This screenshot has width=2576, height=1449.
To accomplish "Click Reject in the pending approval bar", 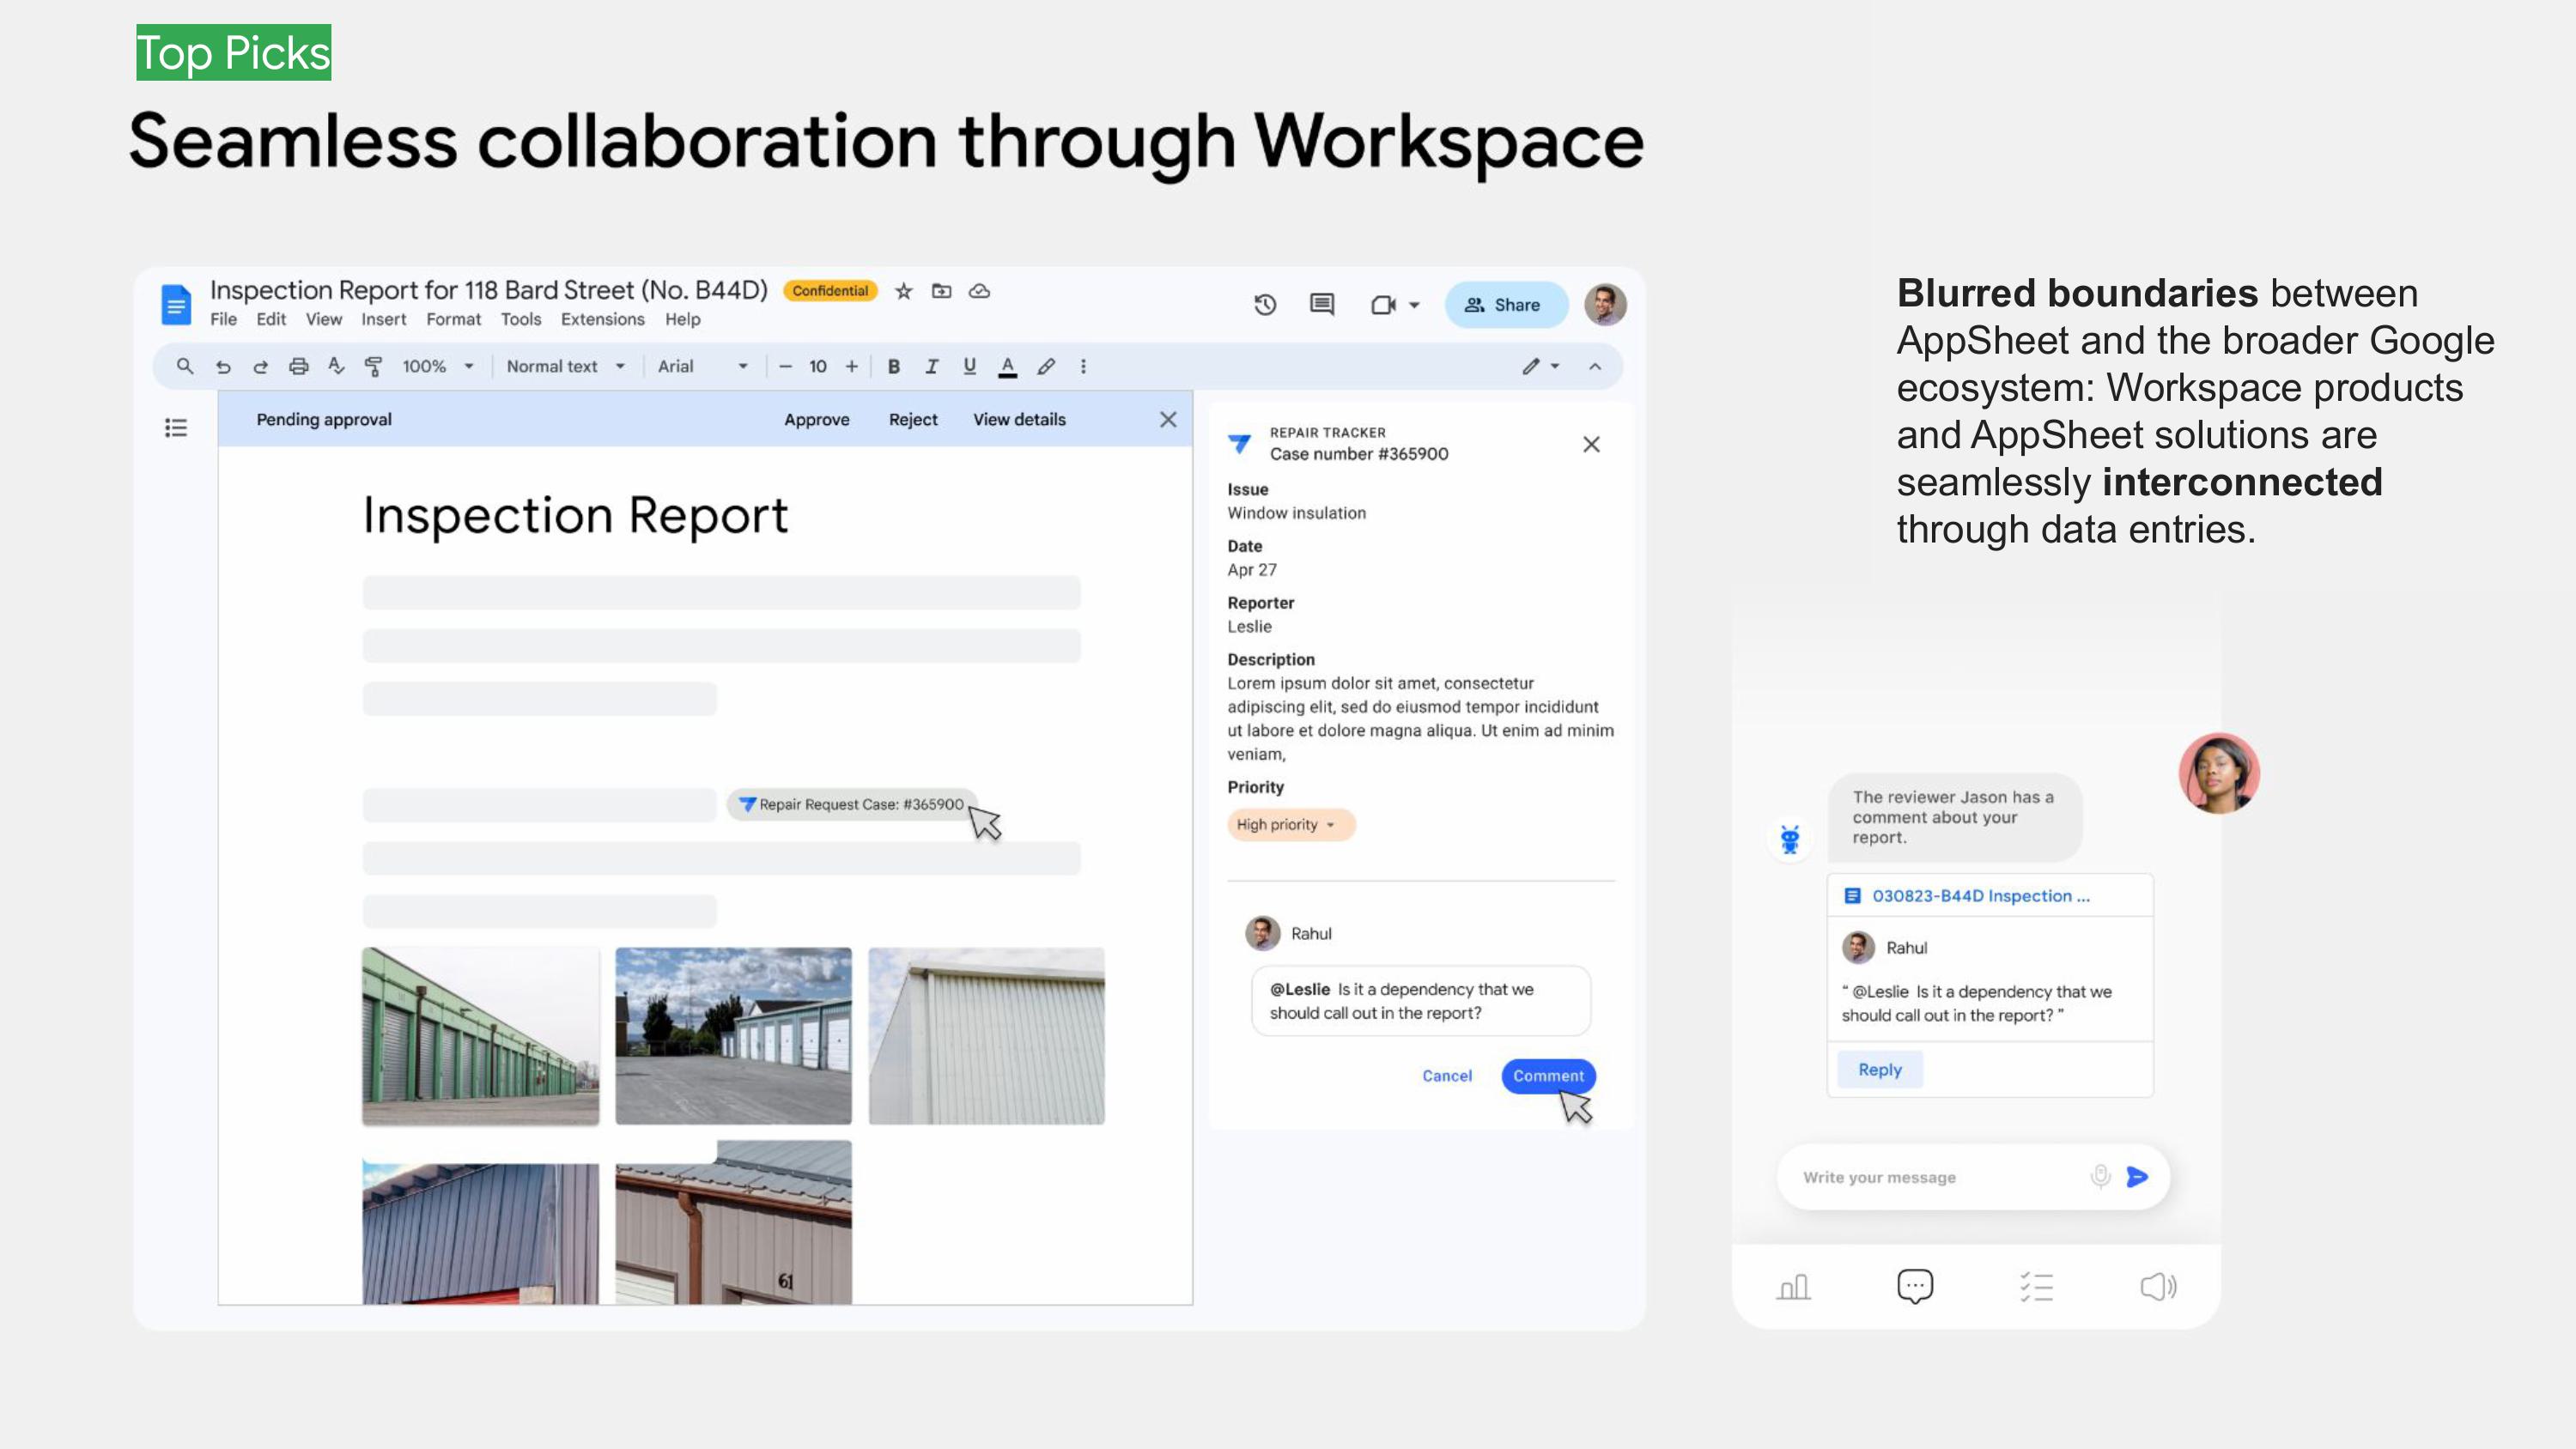I will pos(913,420).
